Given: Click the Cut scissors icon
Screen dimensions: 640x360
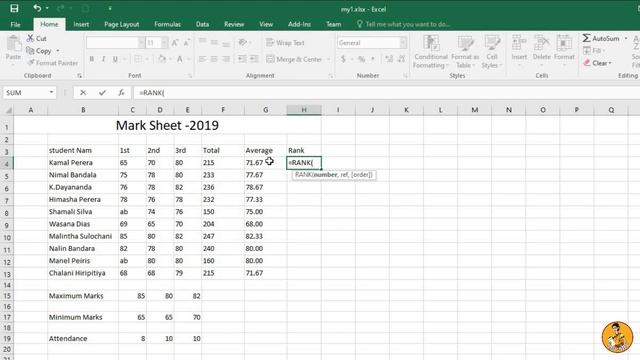Looking at the screenshot, I should (x=30, y=38).
